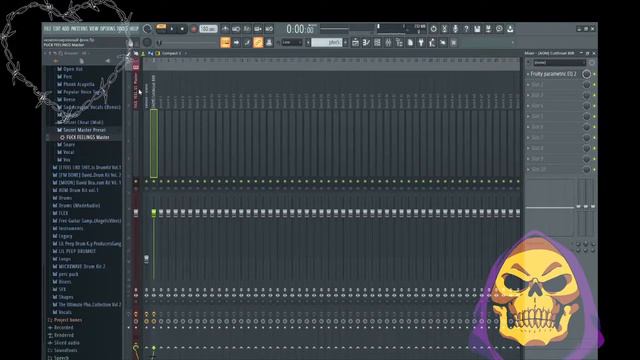Expand the Secret Master Preset folder
The height and width of the screenshot is (360, 640).
(x=84, y=130)
